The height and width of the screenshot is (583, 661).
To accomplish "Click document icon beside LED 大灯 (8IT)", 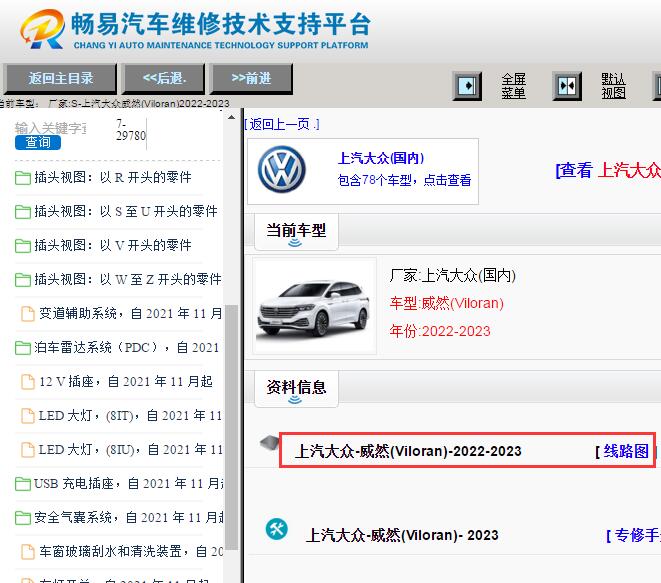I will [28, 416].
